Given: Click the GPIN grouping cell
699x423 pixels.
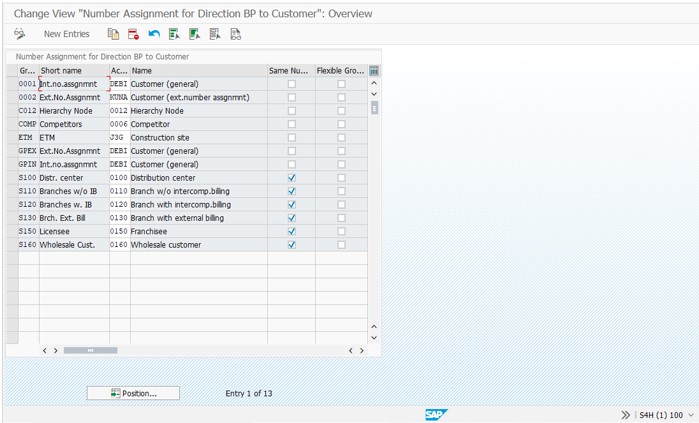Looking at the screenshot, I should (29, 164).
